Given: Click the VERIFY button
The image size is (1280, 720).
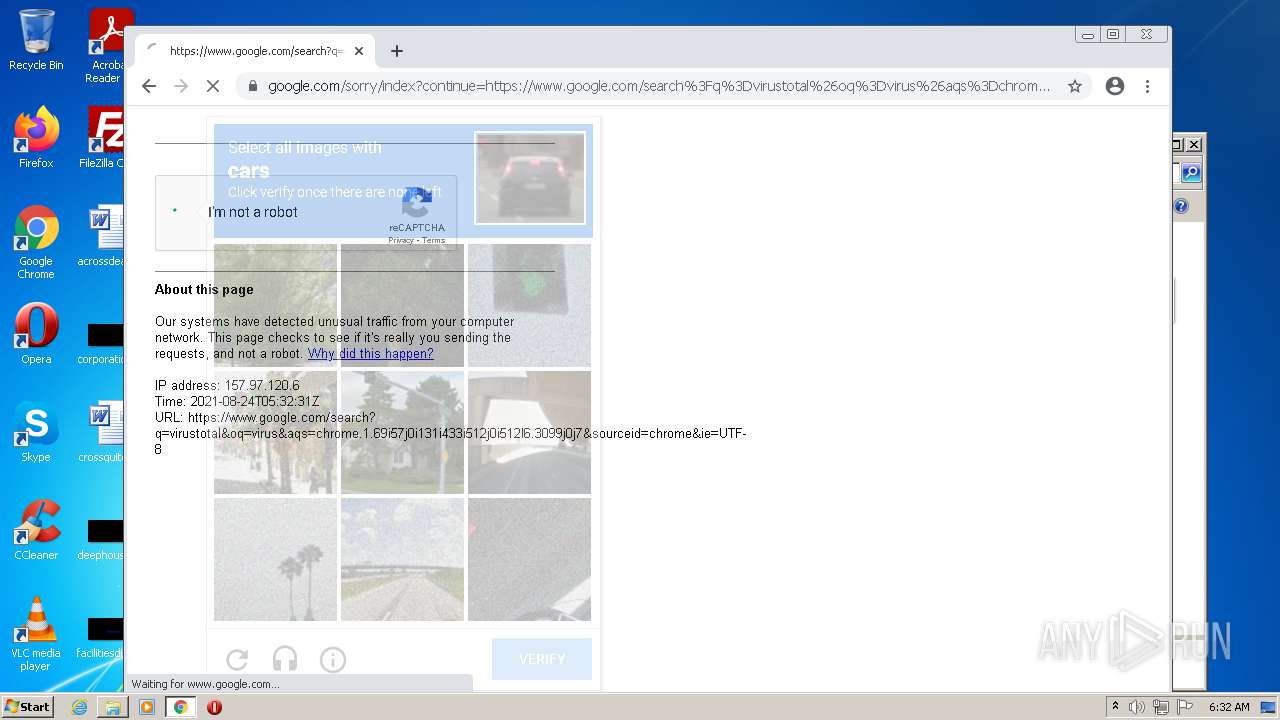Looking at the screenshot, I should 542,659.
